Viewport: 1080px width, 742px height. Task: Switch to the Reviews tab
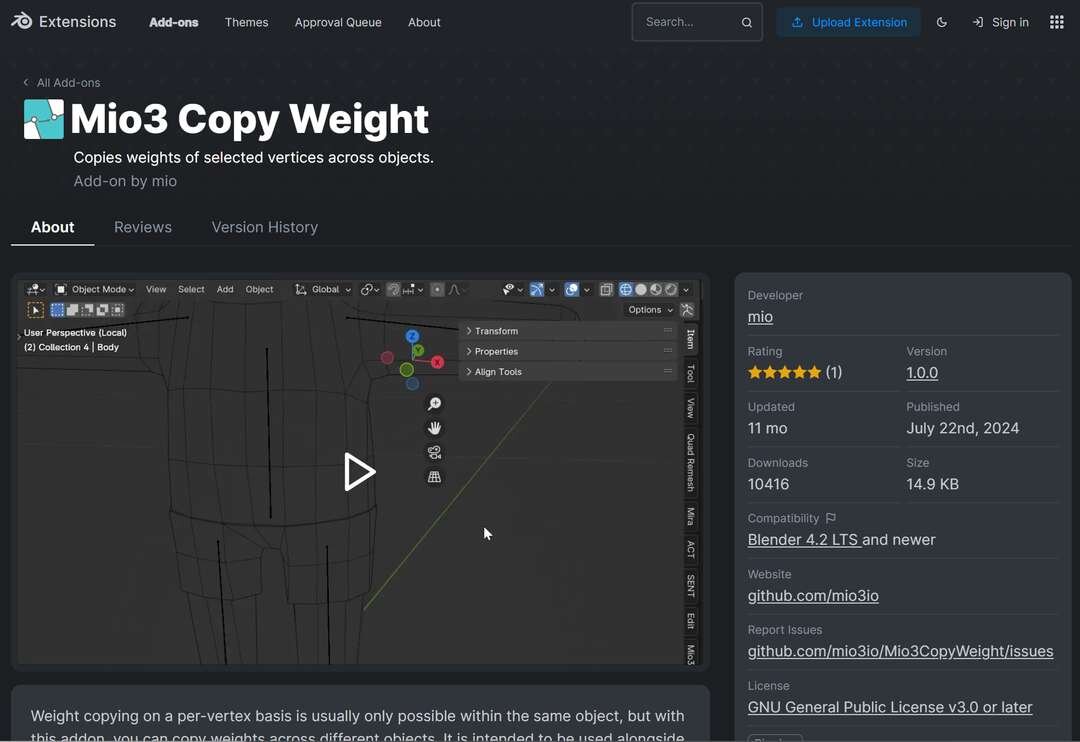pos(143,227)
